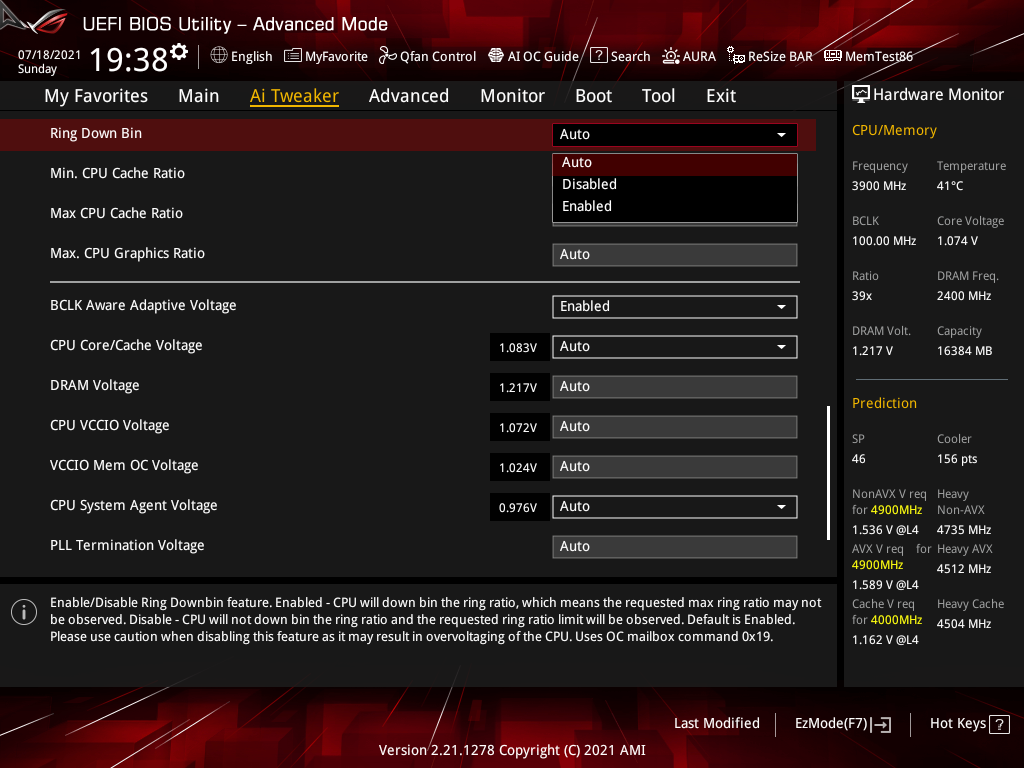1024x768 pixels.
Task: Open the Search function
Action: click(x=620, y=56)
